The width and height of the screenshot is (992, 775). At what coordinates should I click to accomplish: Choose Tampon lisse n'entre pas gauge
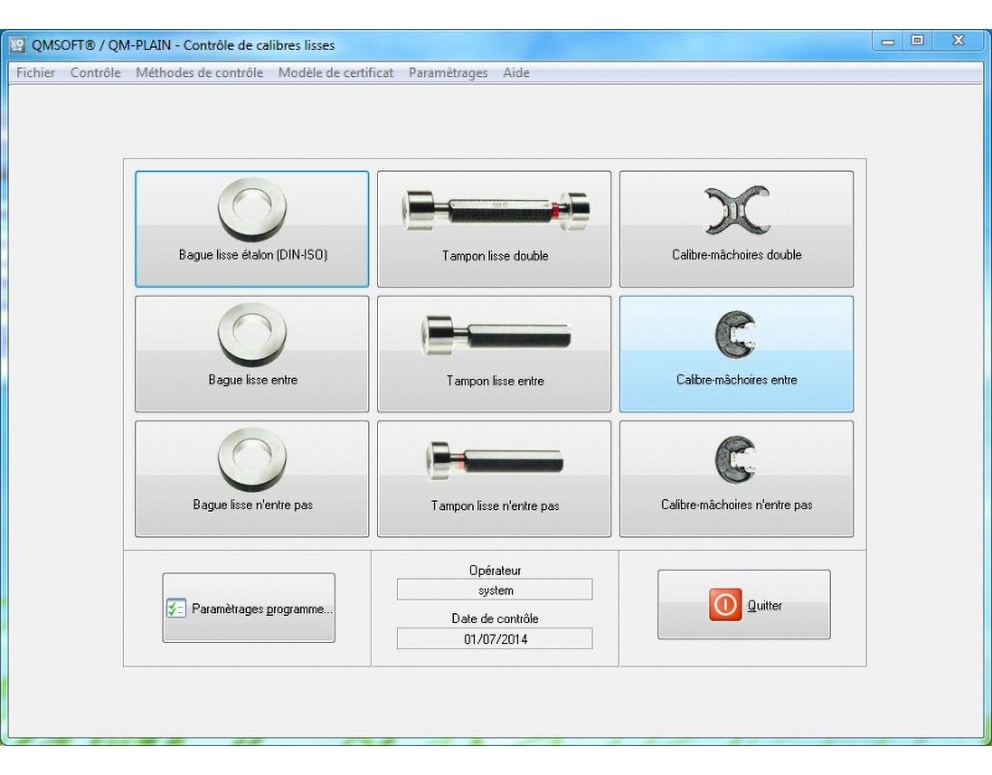pos(494,479)
